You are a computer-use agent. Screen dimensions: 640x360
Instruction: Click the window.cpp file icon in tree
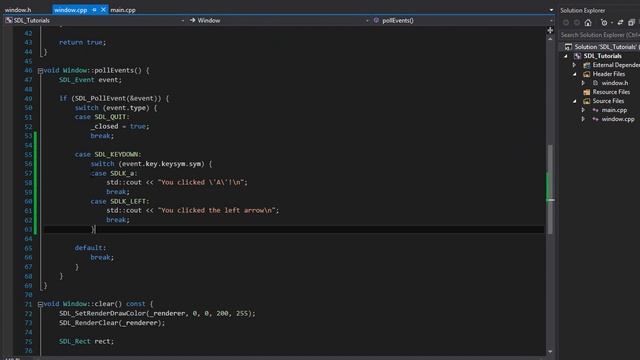(595, 119)
